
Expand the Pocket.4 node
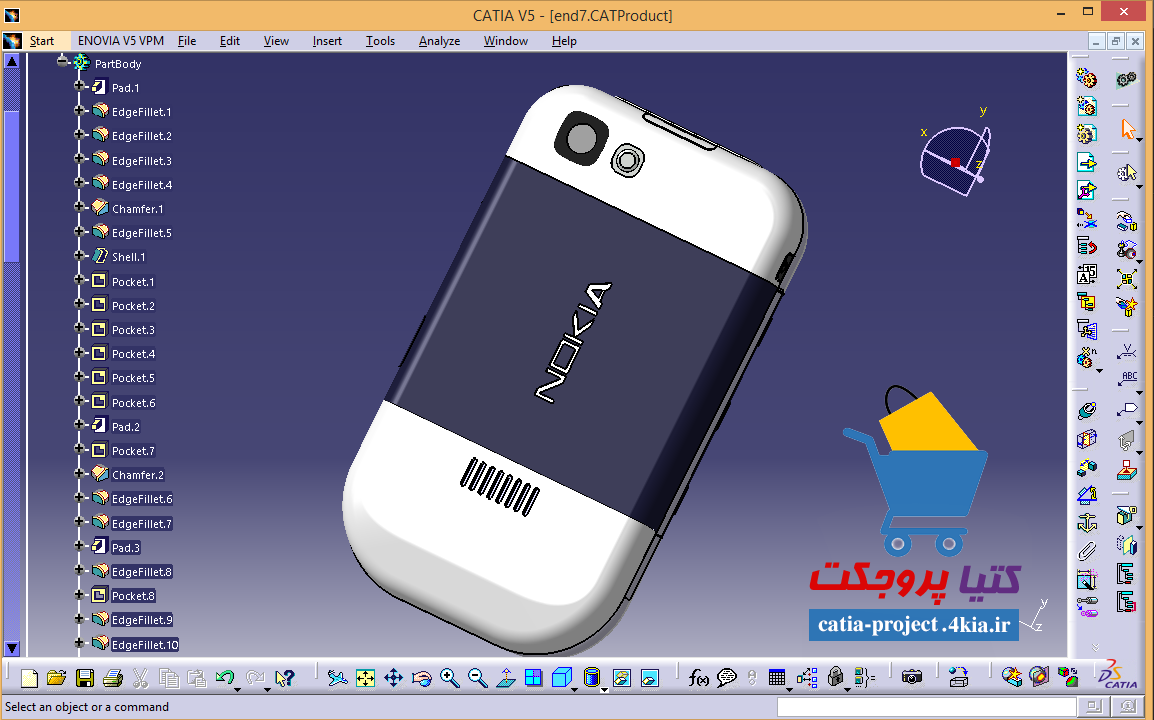pos(80,353)
